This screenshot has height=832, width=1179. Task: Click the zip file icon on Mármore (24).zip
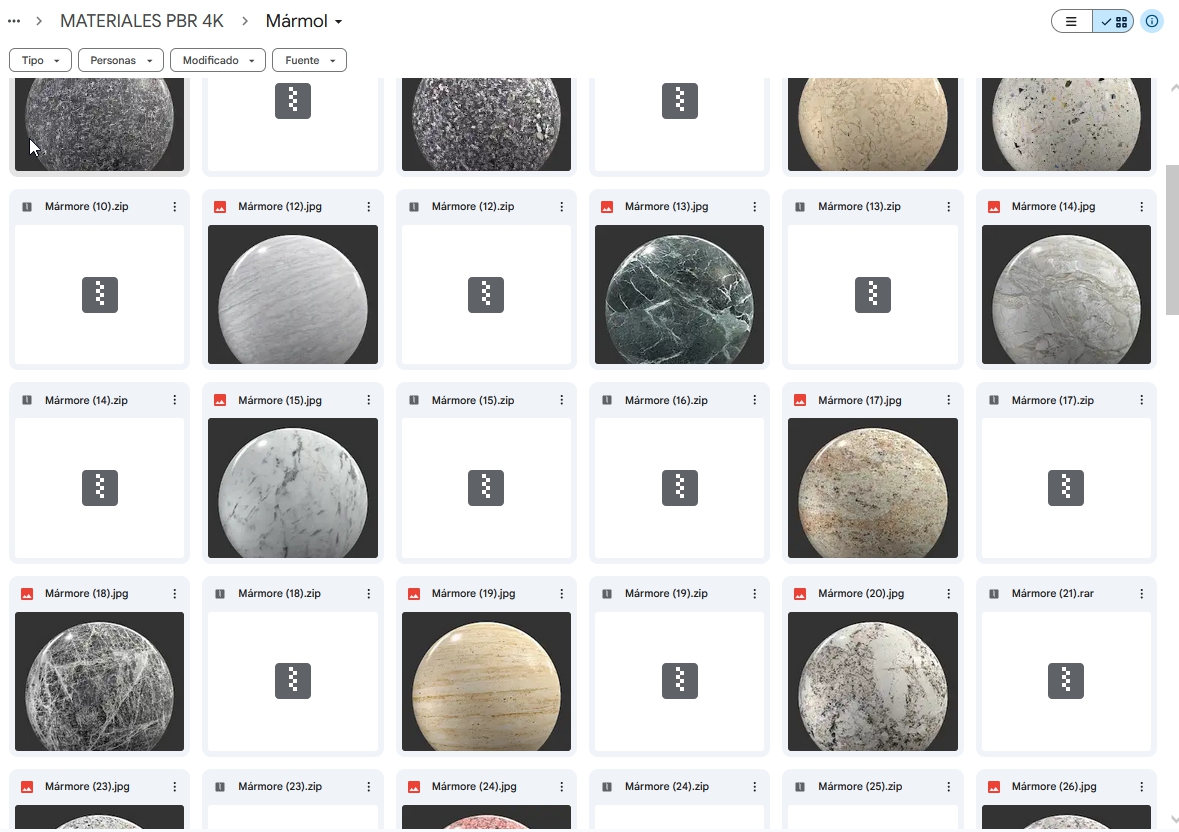(606, 786)
